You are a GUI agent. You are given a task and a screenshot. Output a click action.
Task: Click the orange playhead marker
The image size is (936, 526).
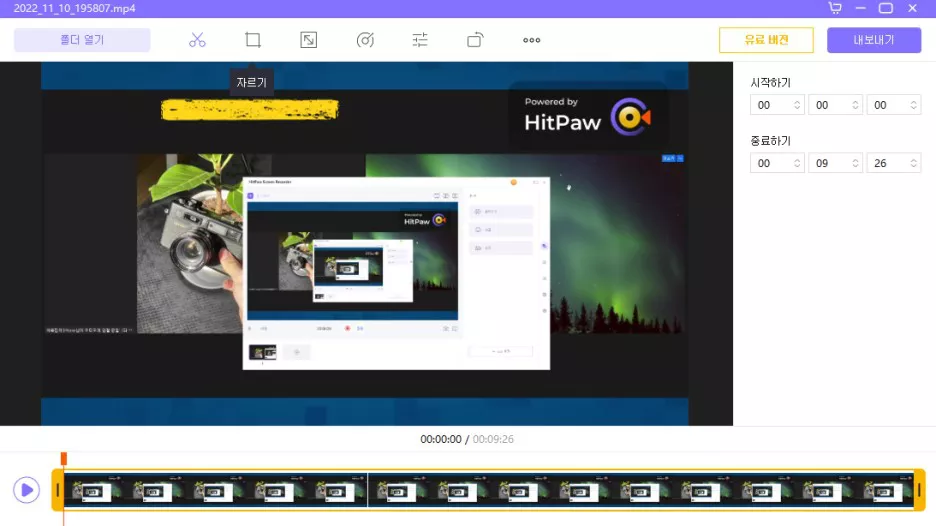pyautogui.click(x=64, y=458)
